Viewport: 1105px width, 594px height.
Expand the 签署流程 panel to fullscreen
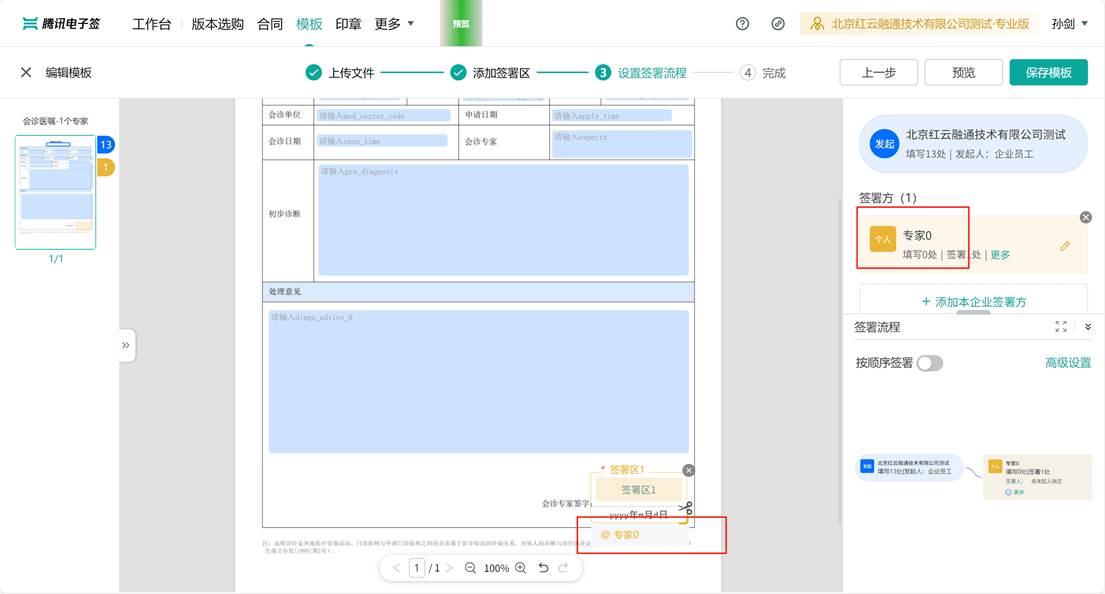1061,327
